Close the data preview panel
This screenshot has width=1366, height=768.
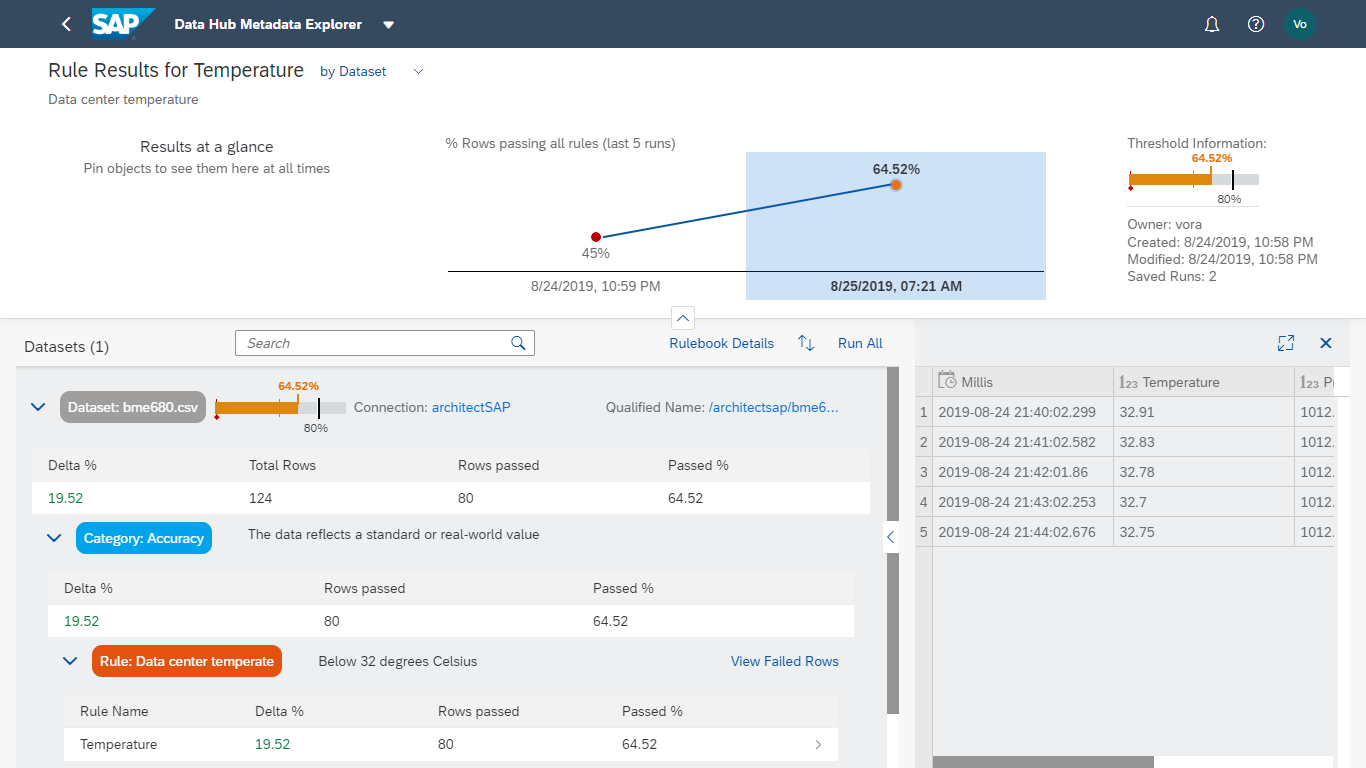pyautogui.click(x=1326, y=343)
